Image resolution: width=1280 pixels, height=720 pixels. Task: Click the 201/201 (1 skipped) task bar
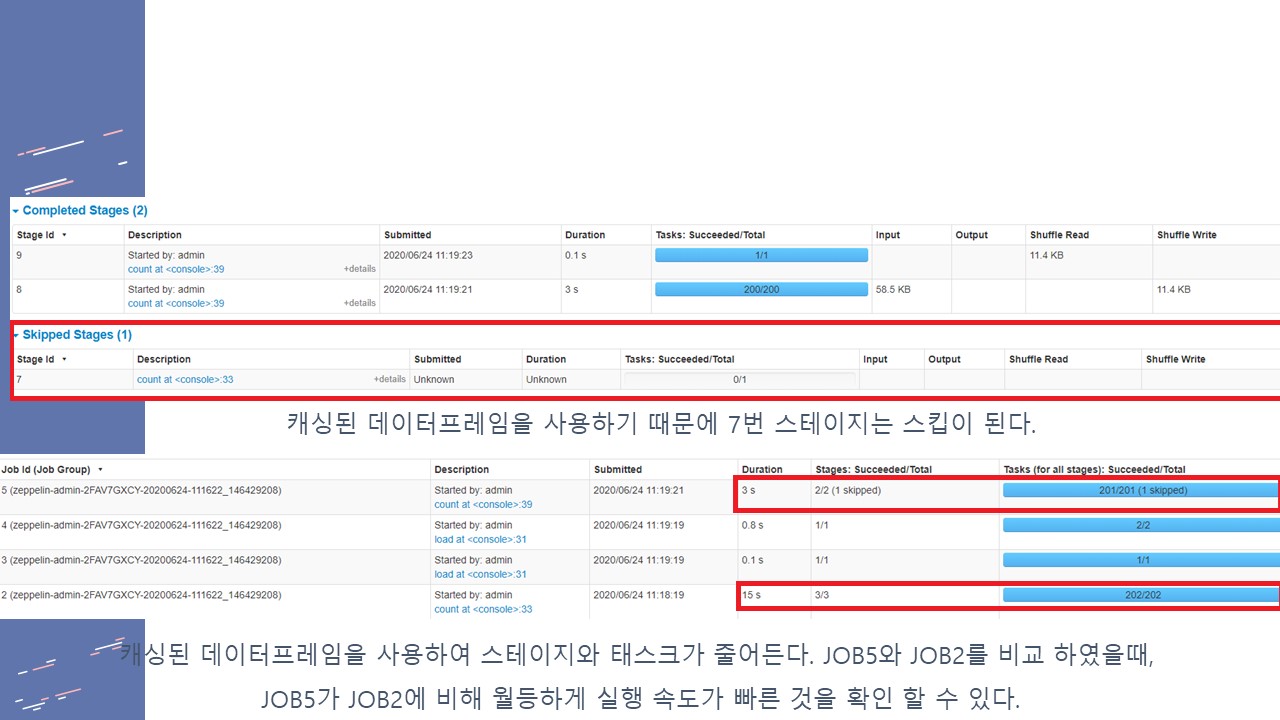click(x=1141, y=490)
